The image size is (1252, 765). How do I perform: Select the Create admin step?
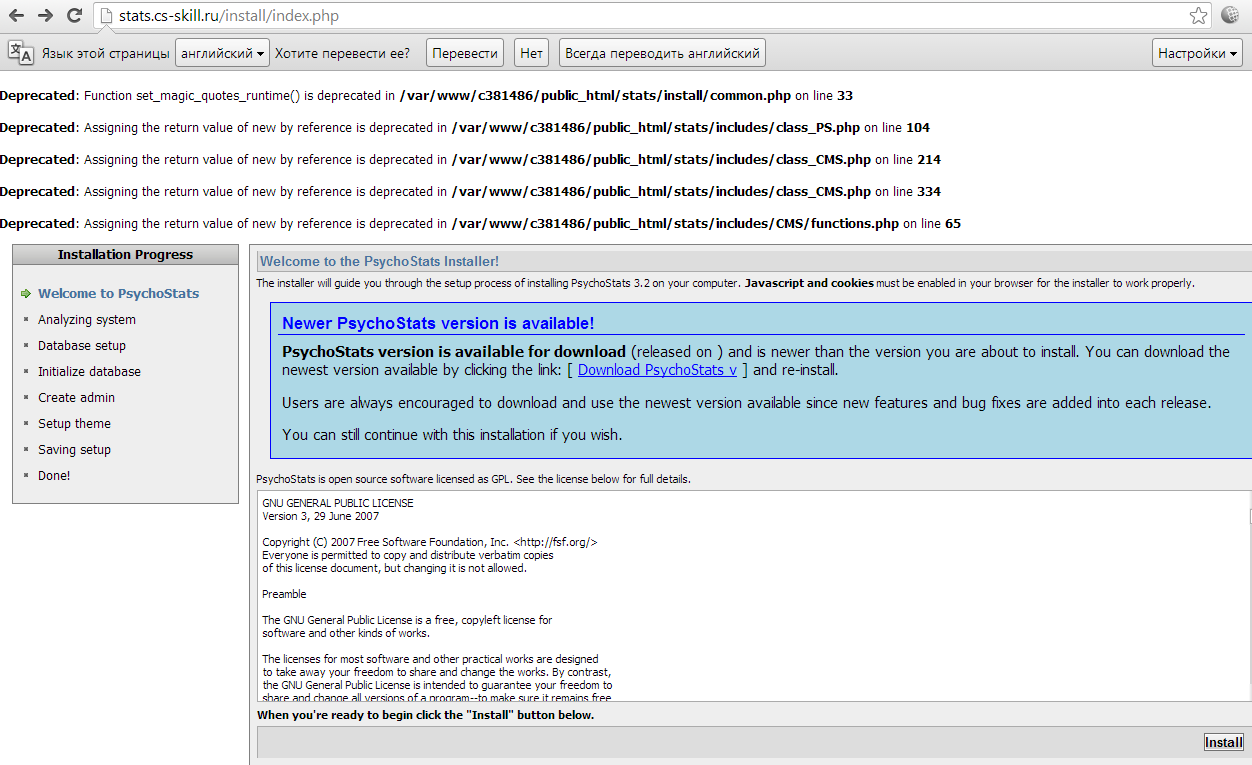coord(76,398)
